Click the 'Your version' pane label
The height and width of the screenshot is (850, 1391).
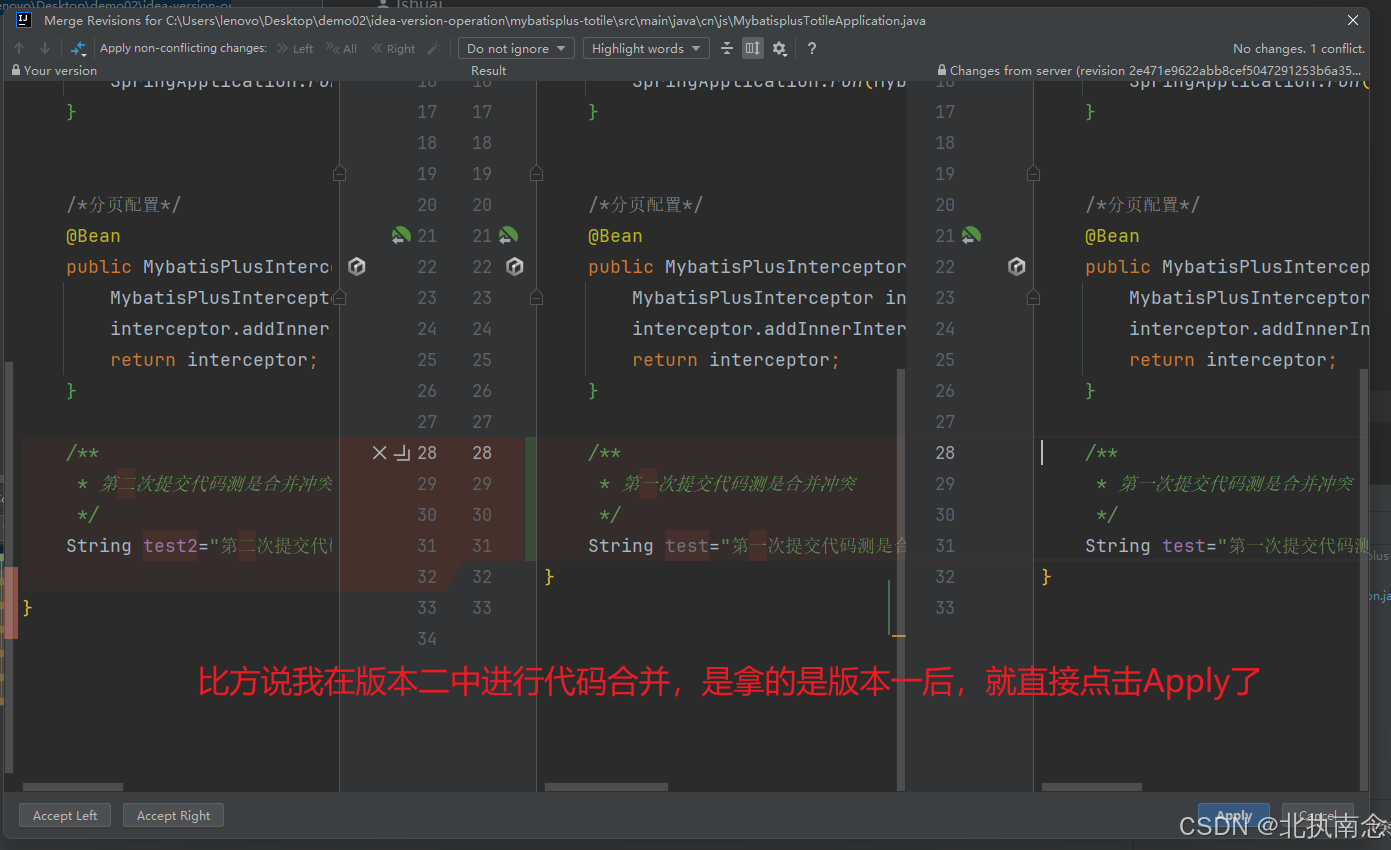tap(61, 71)
